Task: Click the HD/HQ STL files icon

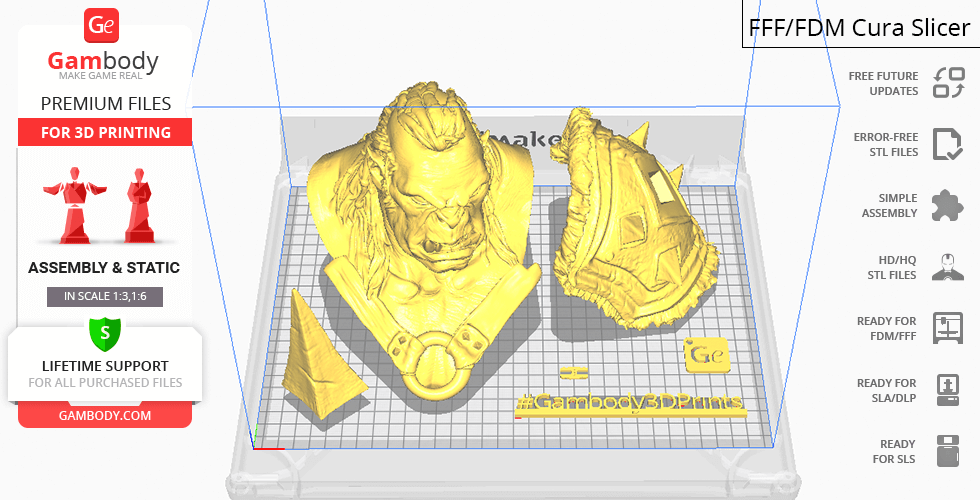Action: click(947, 267)
